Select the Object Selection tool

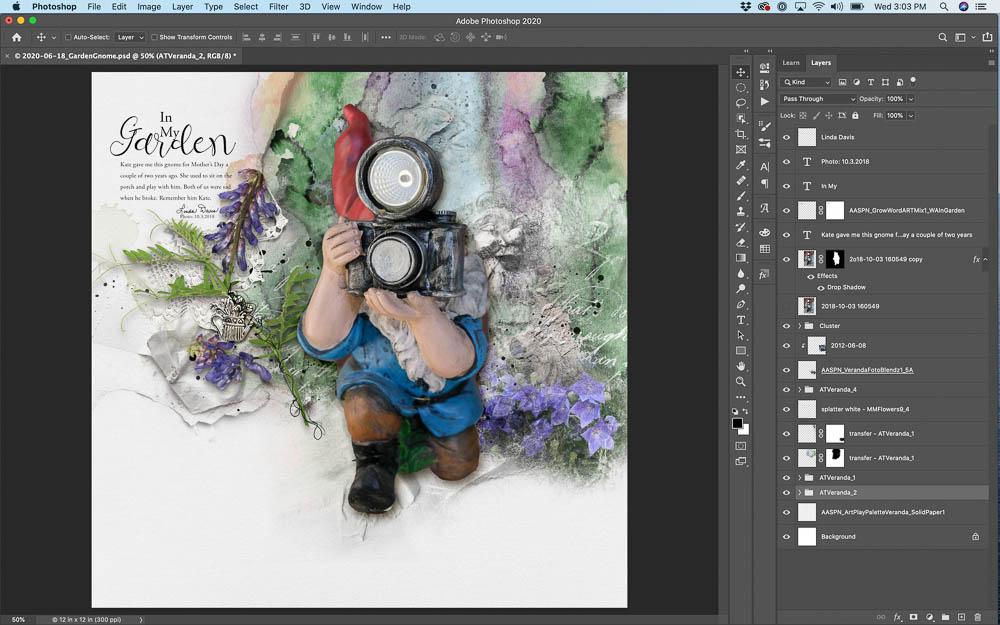click(x=740, y=119)
